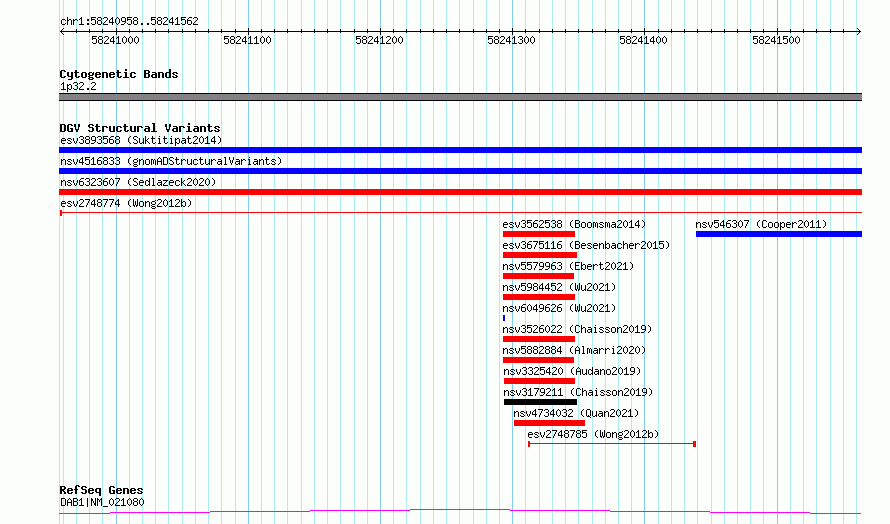Select the red bar under nsv3526022
890x524 pixels.
click(539, 339)
